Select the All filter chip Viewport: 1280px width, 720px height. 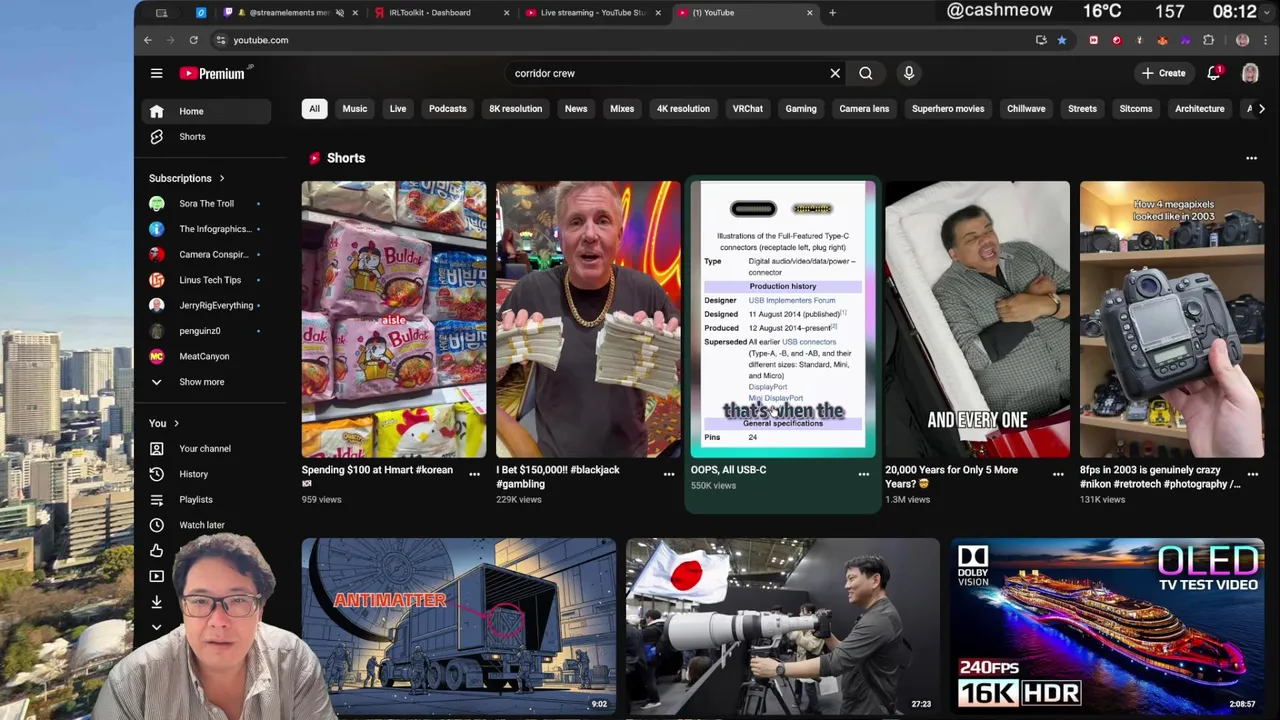click(x=314, y=109)
